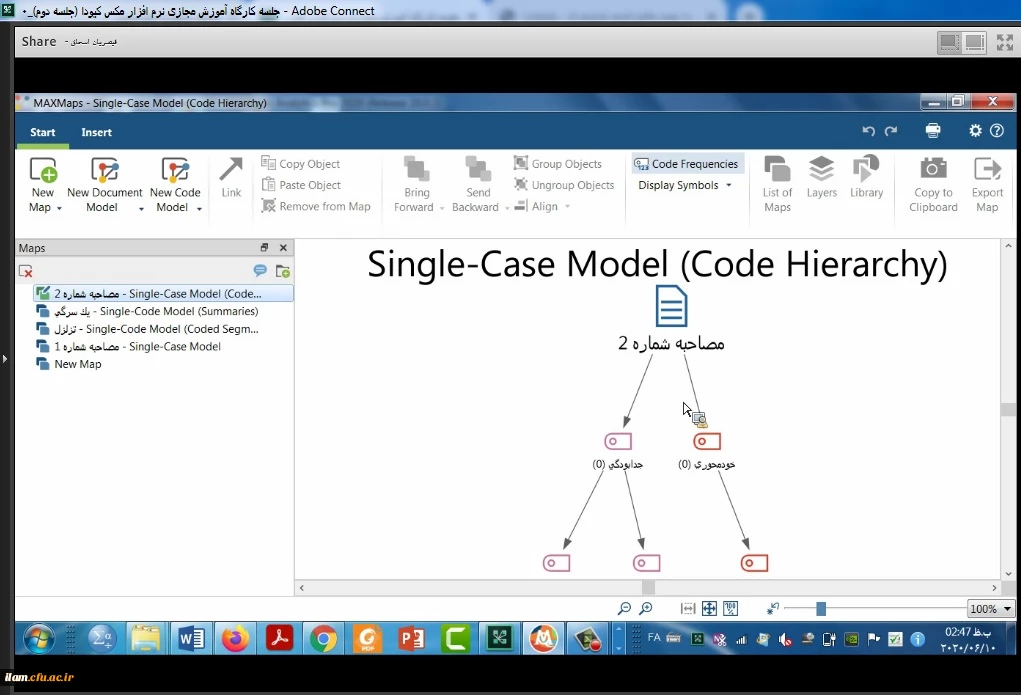
Task: Click the fit-to-window icon in status bar
Action: (x=709, y=609)
